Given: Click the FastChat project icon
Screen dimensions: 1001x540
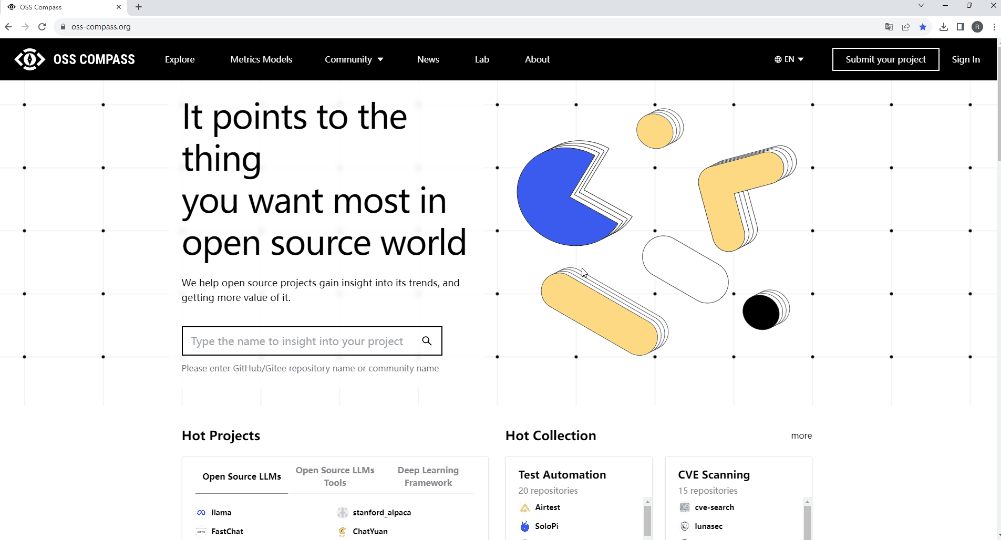Looking at the screenshot, I should click(201, 531).
